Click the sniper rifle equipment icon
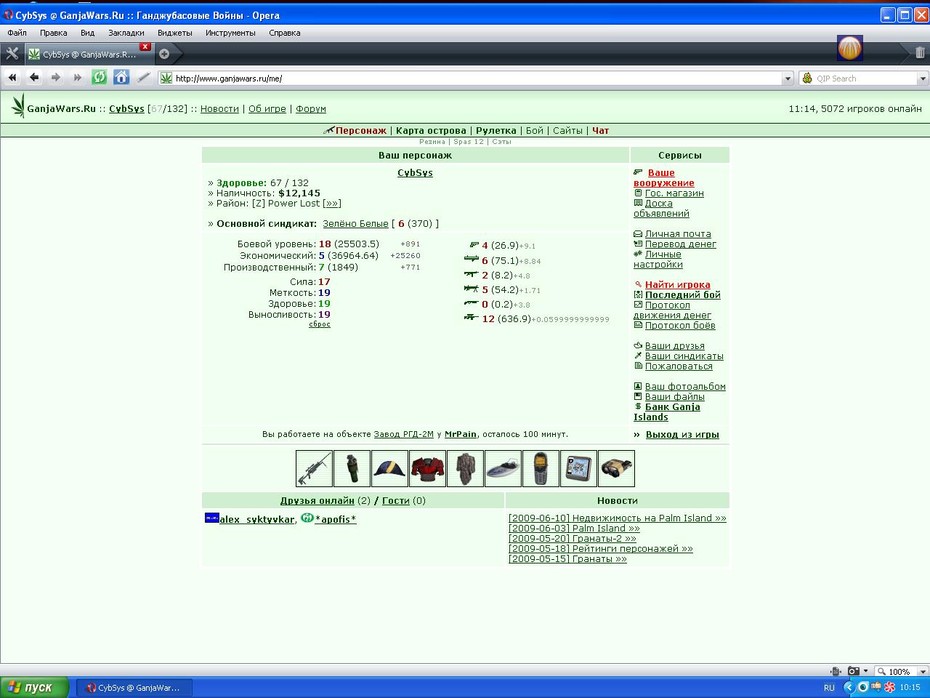 [x=314, y=468]
